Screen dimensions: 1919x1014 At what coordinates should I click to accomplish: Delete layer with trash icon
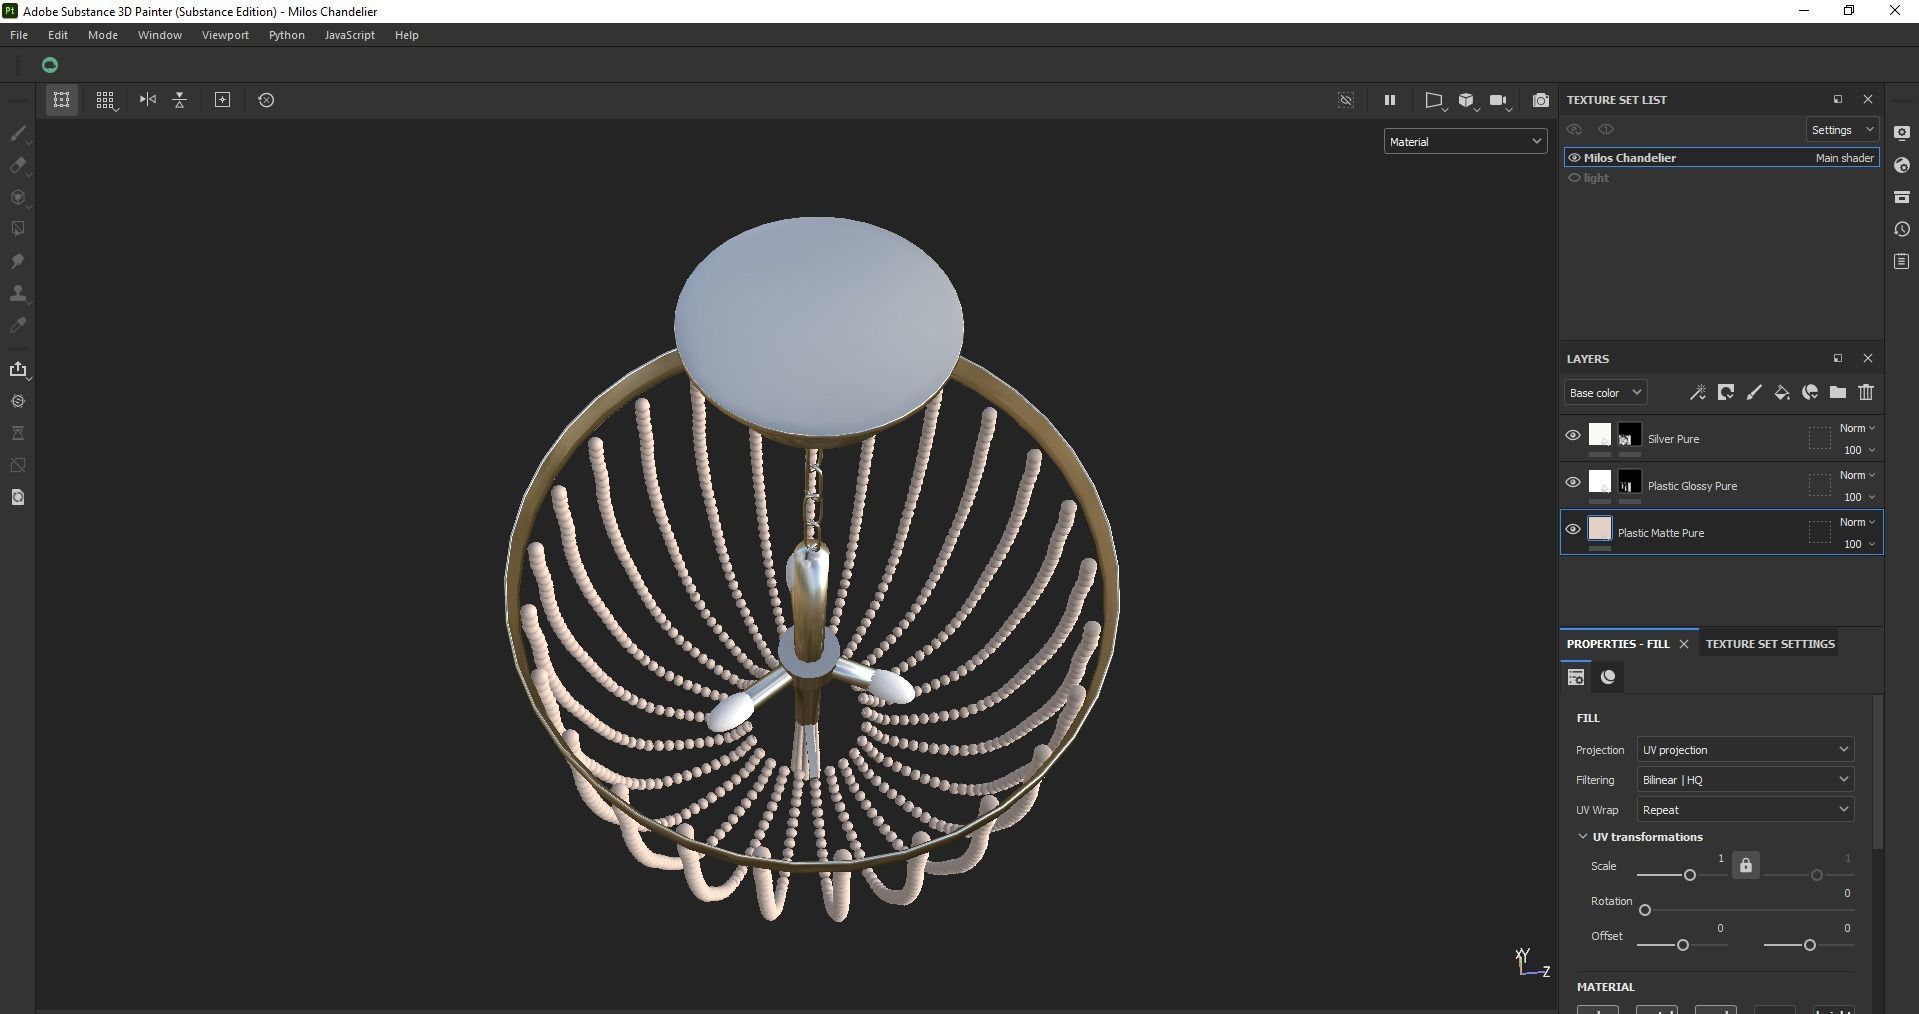point(1866,393)
